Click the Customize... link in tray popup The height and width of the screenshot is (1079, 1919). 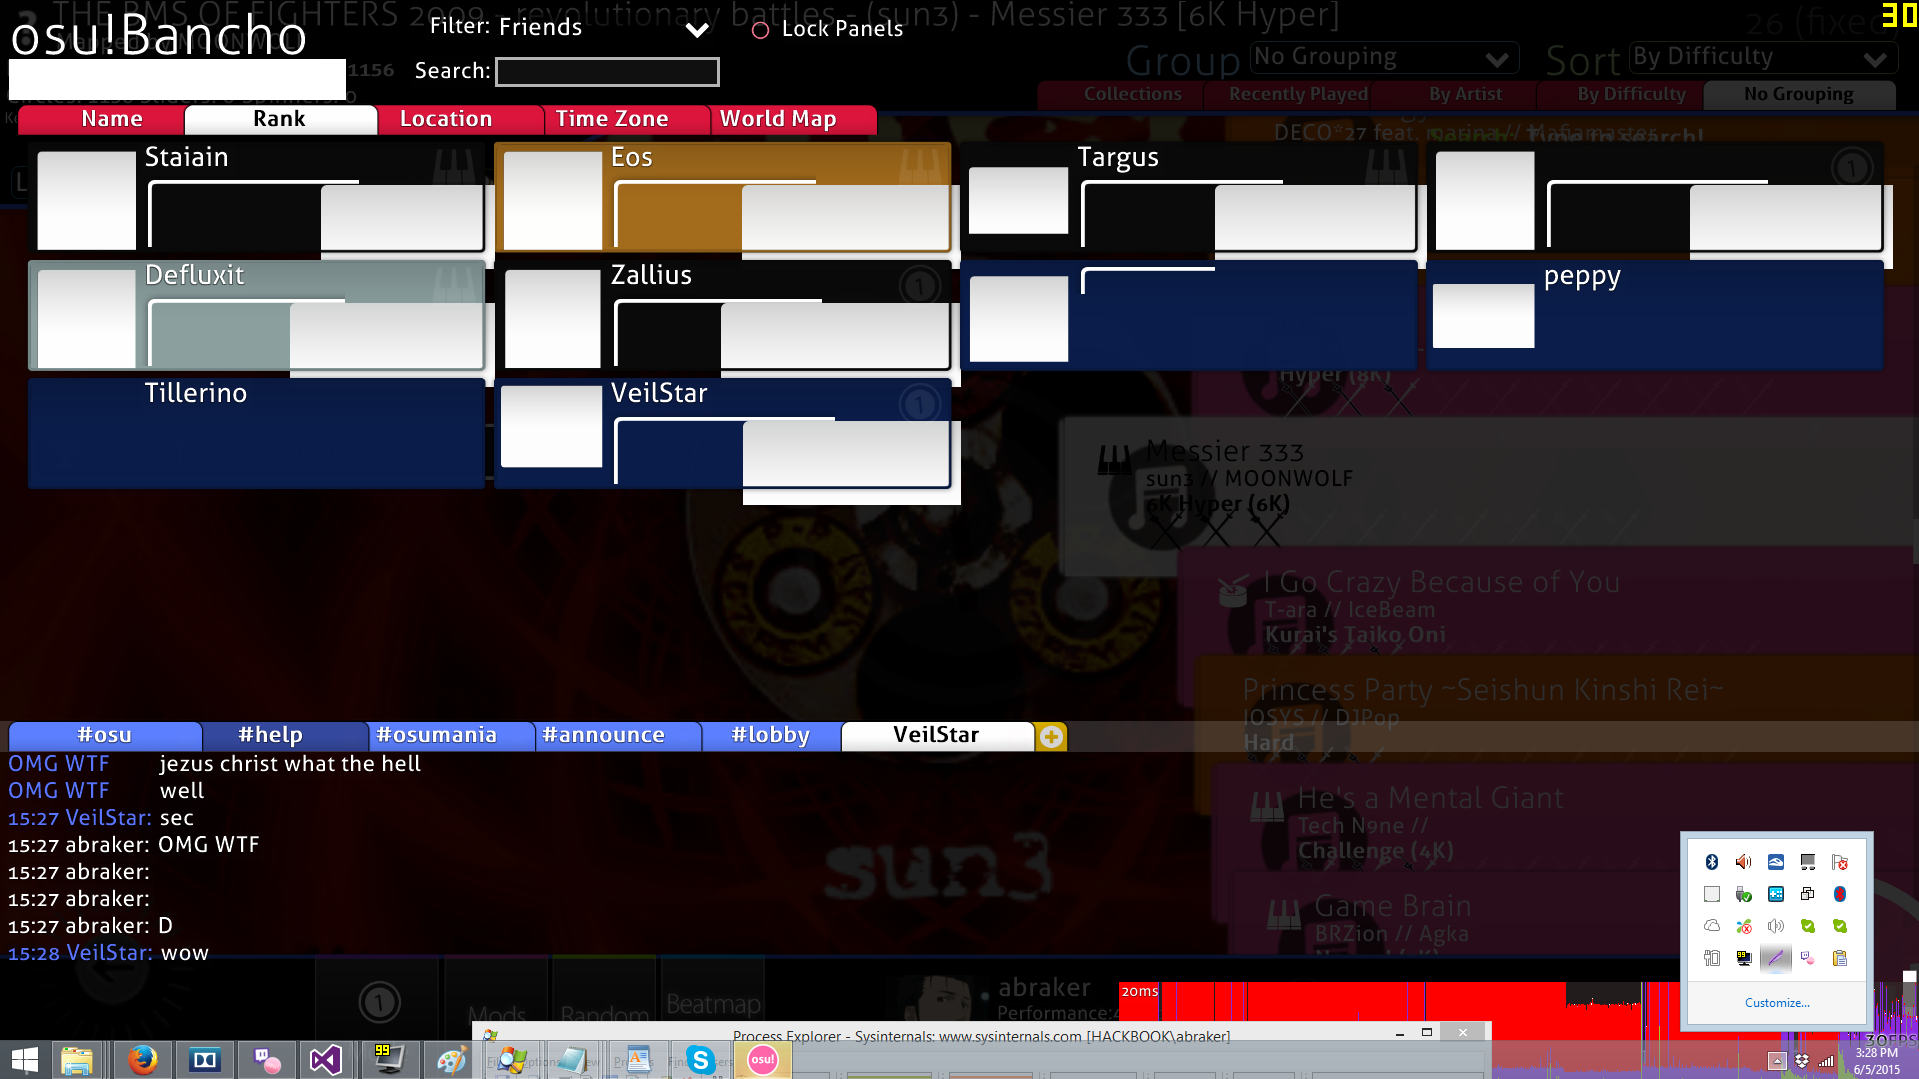click(x=1777, y=1003)
